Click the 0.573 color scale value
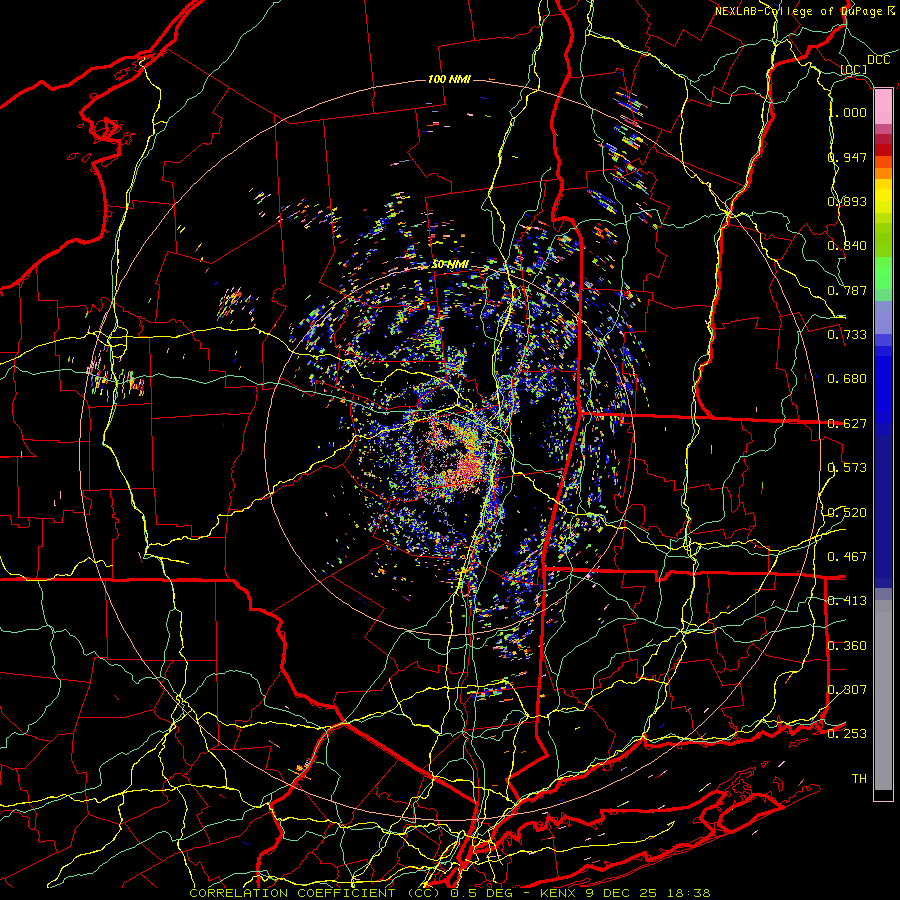Viewport: 900px width, 900px height. pyautogui.click(x=847, y=468)
